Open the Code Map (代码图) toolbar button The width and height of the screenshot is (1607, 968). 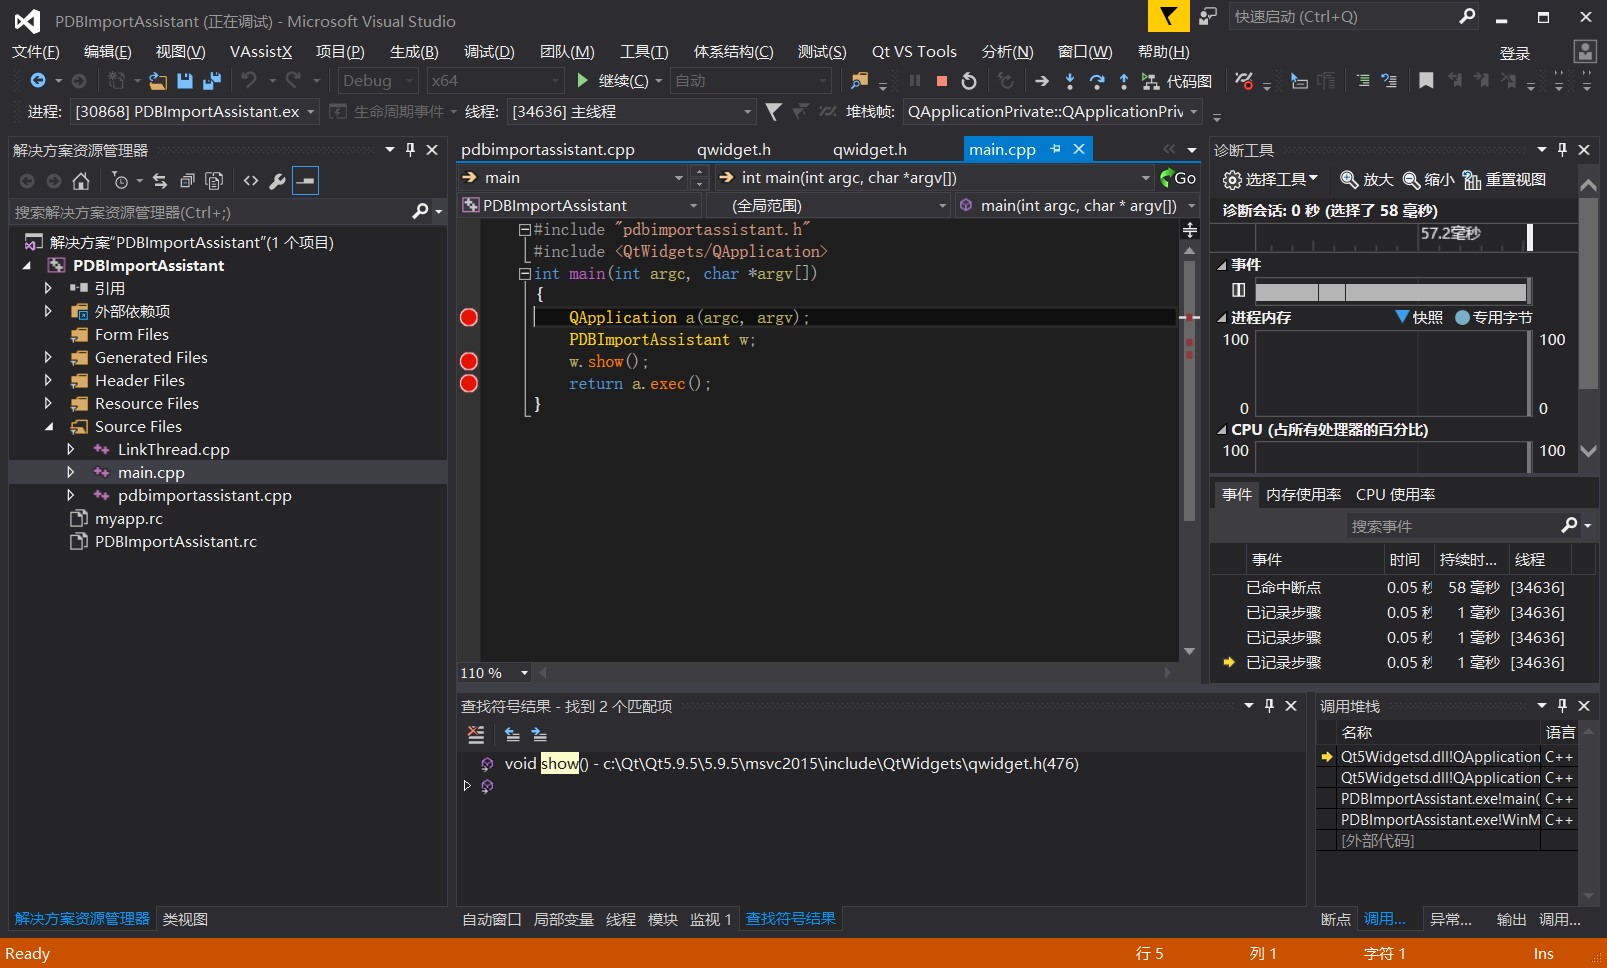(1177, 81)
